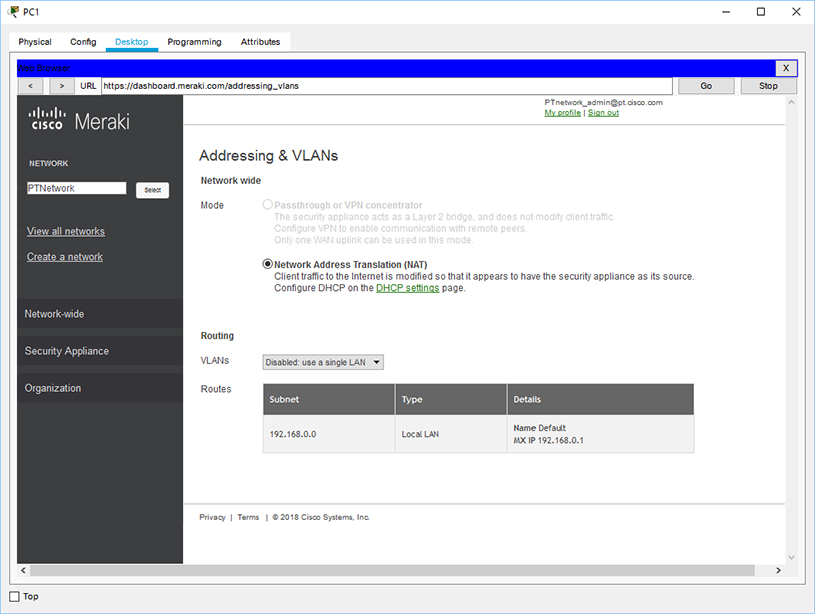This screenshot has width=815, height=614.
Task: Click the Go button
Action: coord(706,86)
